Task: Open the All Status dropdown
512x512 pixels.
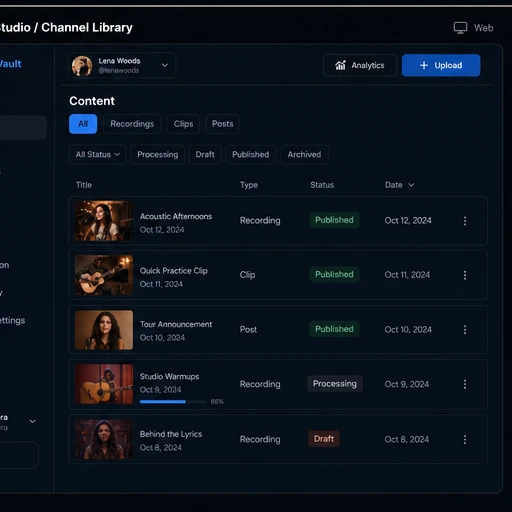Action: 97,154
